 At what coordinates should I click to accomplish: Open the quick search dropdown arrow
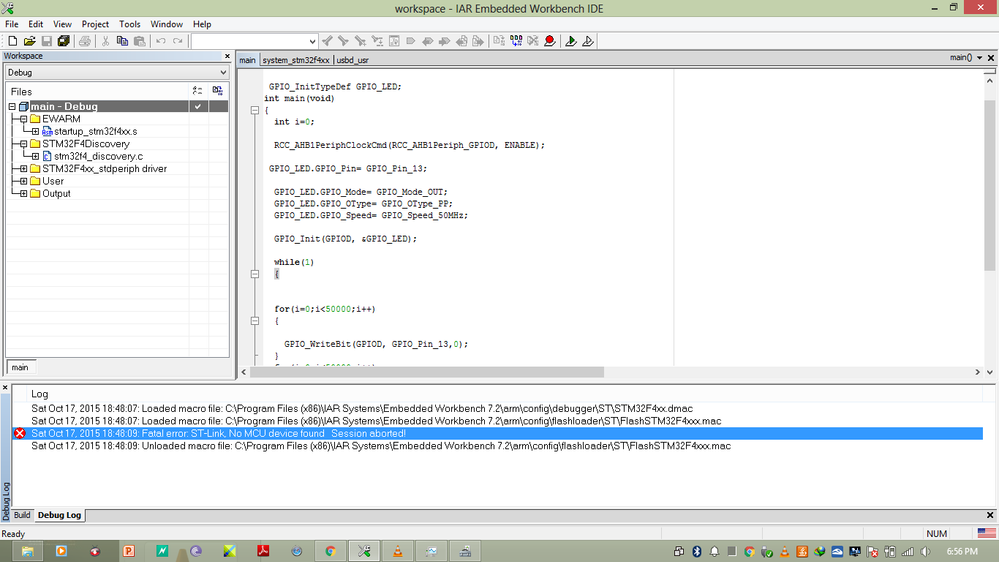tap(312, 41)
